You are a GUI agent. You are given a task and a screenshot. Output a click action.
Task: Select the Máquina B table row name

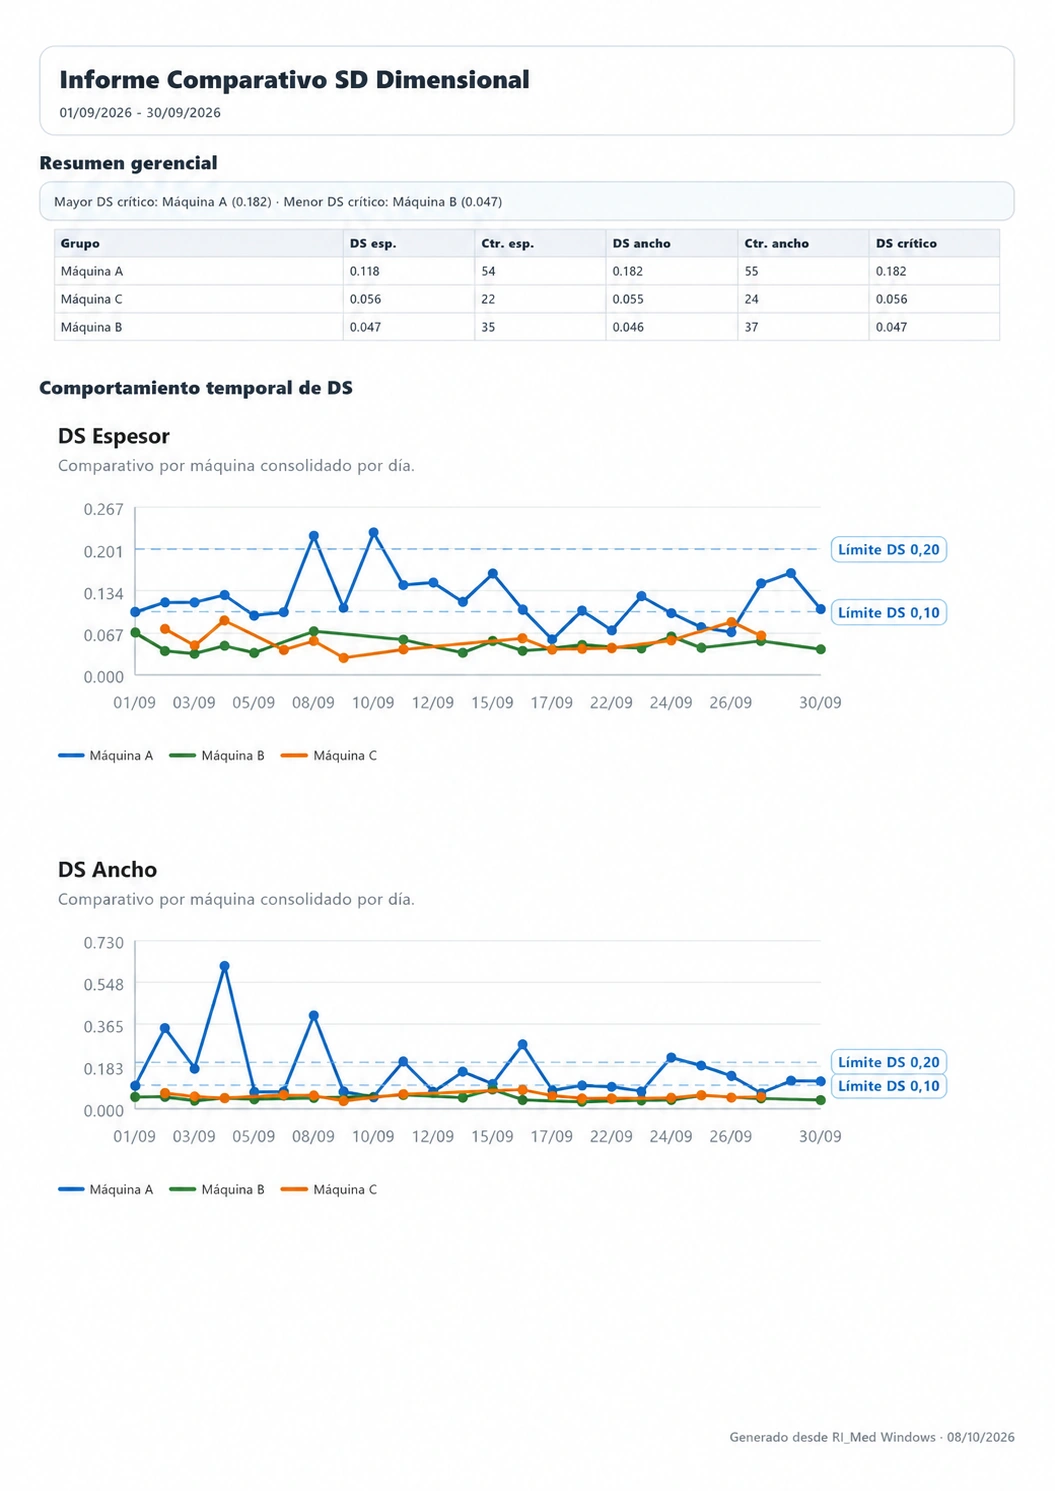pos(92,327)
